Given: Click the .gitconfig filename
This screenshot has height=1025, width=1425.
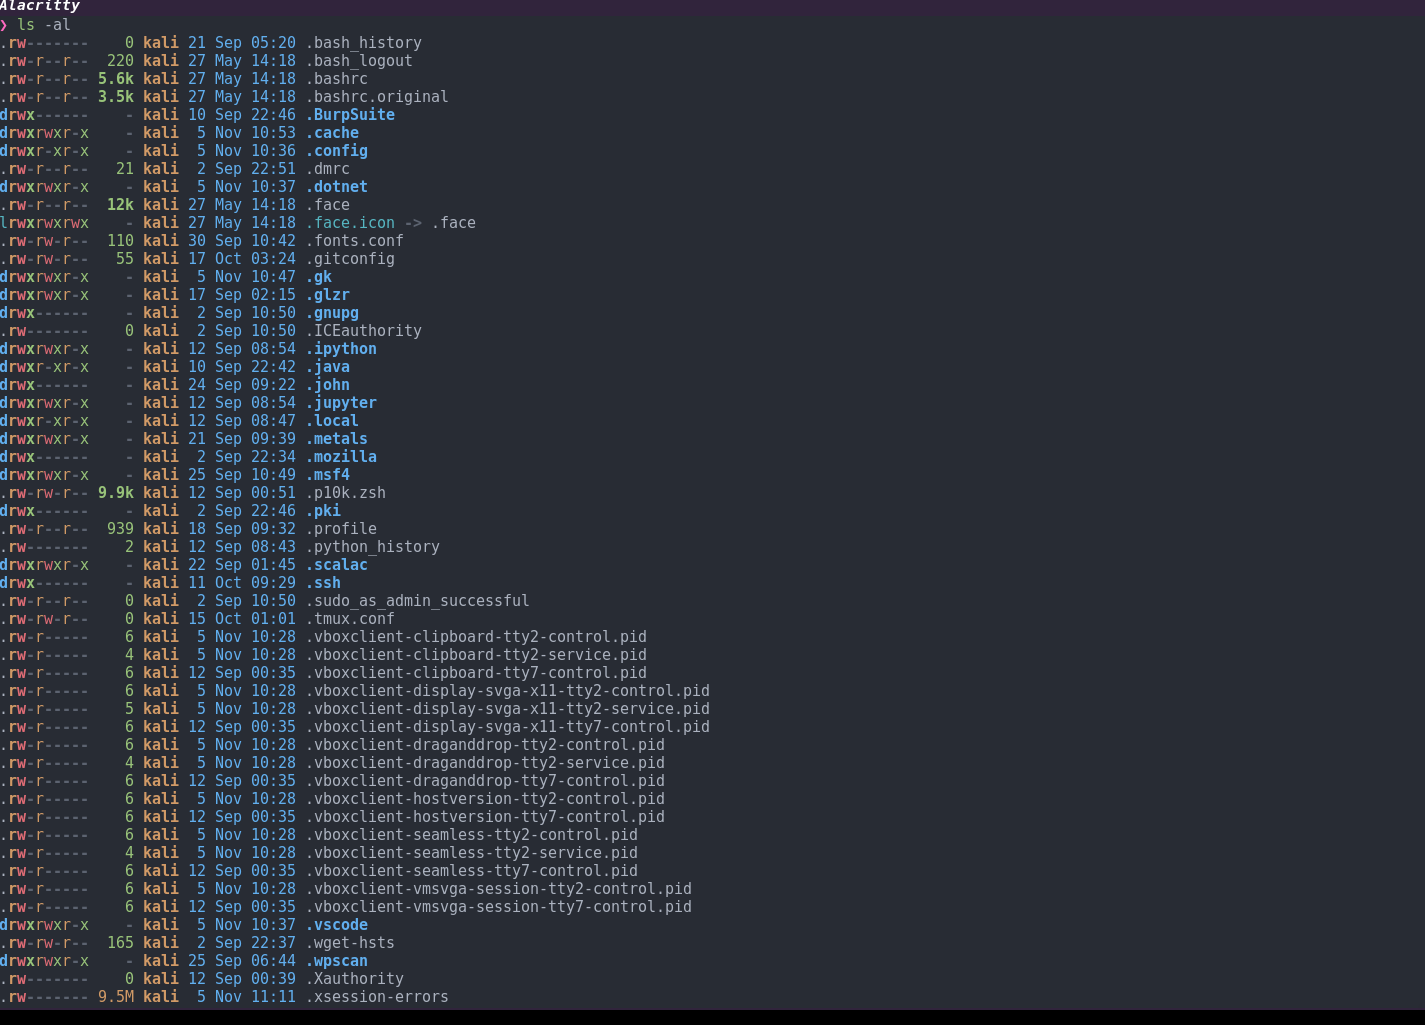Looking at the screenshot, I should (350, 259).
